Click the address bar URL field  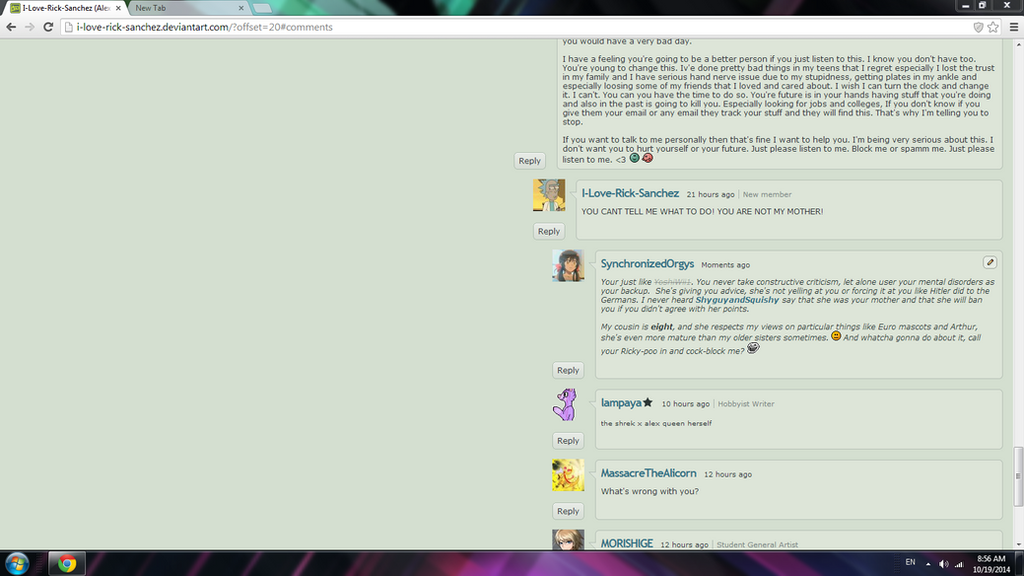point(516,27)
